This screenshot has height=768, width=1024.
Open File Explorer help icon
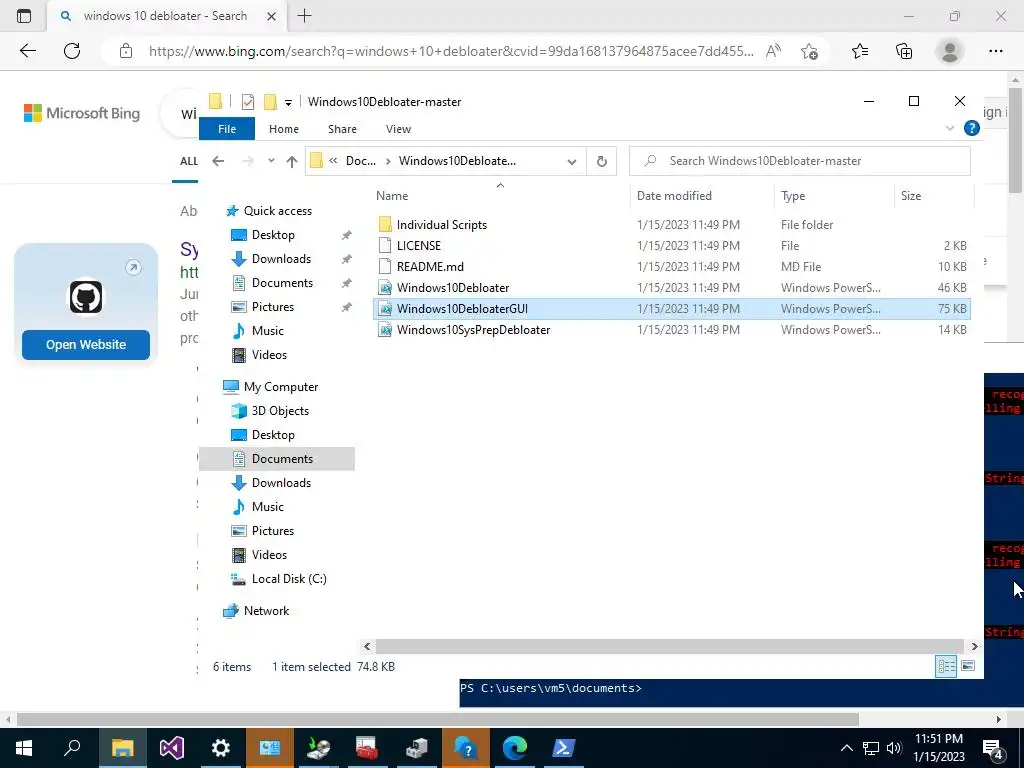tap(971, 129)
